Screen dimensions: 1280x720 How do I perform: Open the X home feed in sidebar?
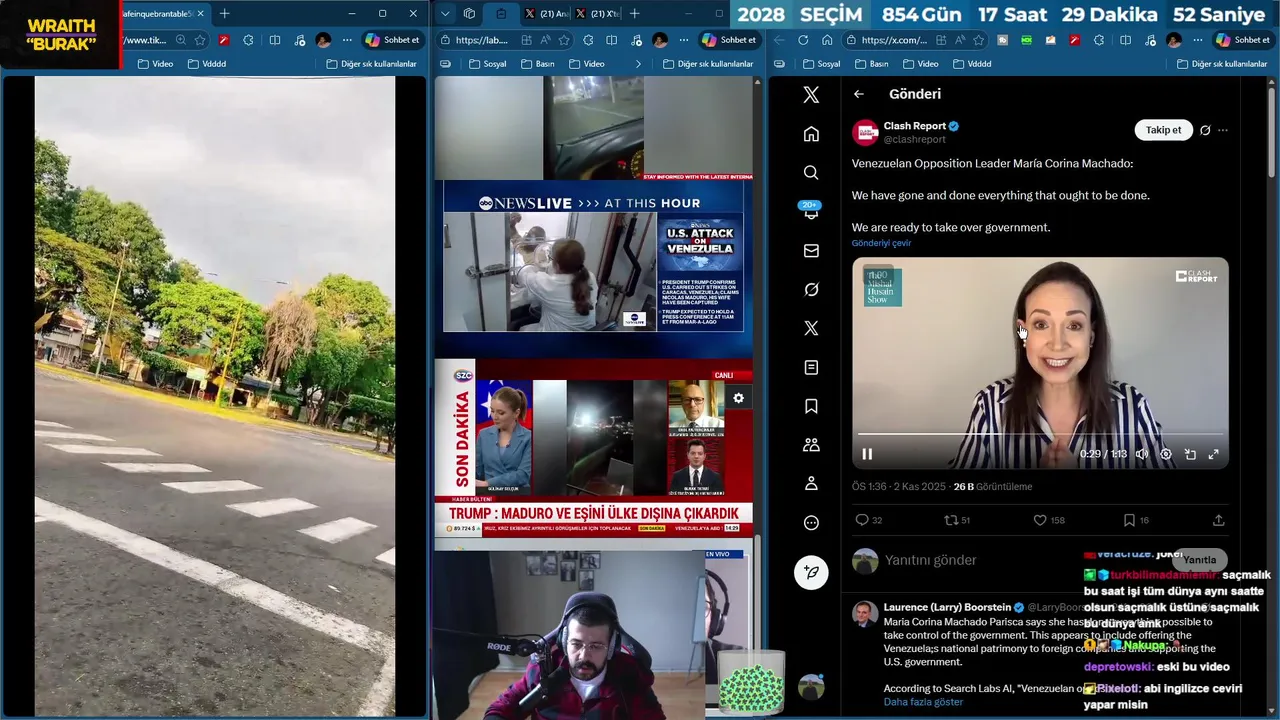(811, 134)
